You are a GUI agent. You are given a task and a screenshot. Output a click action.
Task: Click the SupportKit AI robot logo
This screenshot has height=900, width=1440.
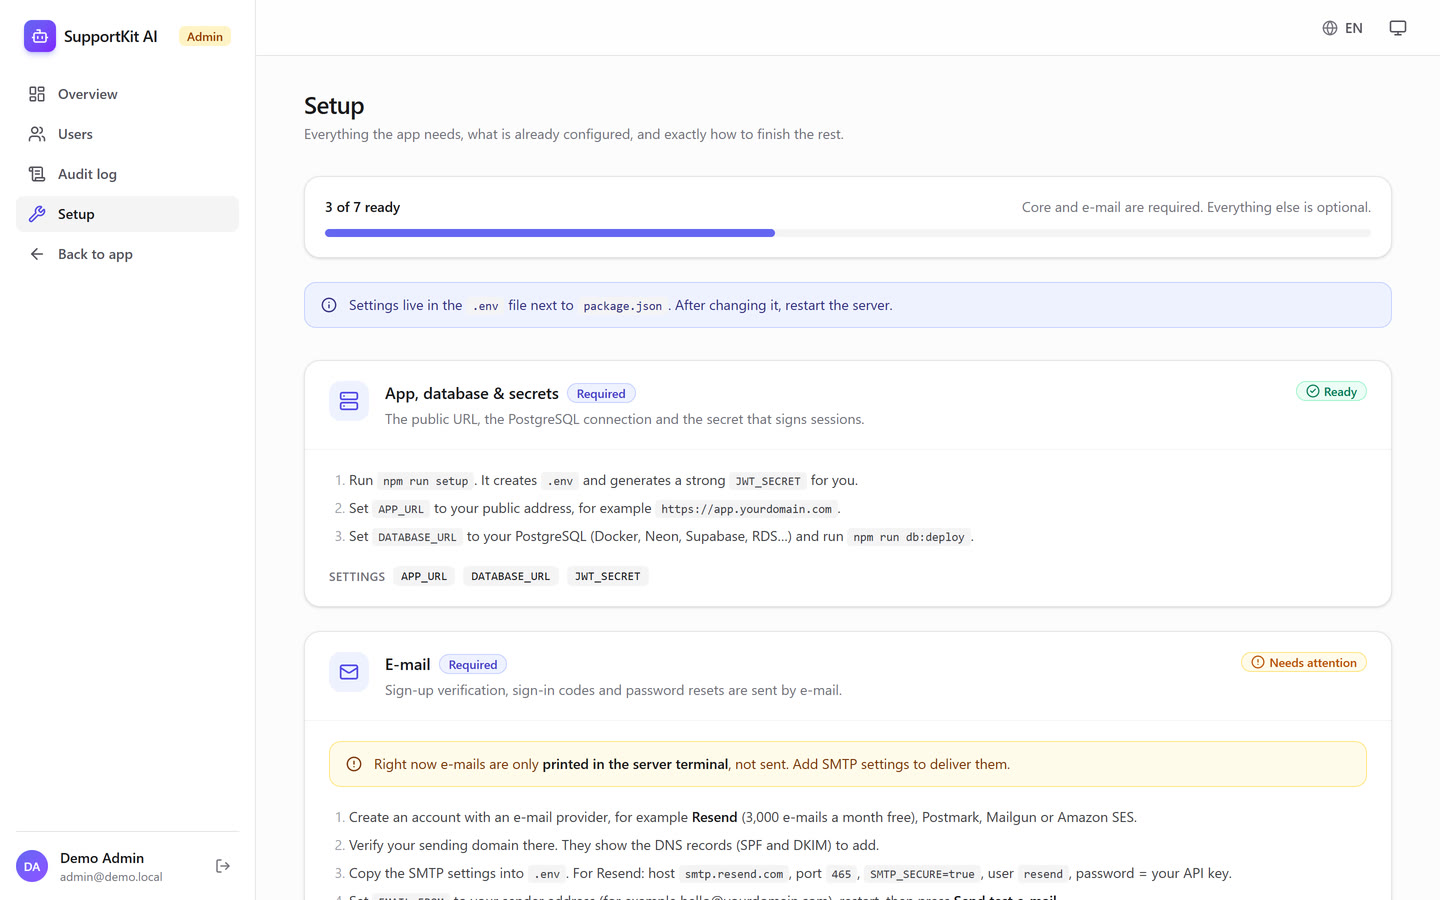tap(40, 36)
